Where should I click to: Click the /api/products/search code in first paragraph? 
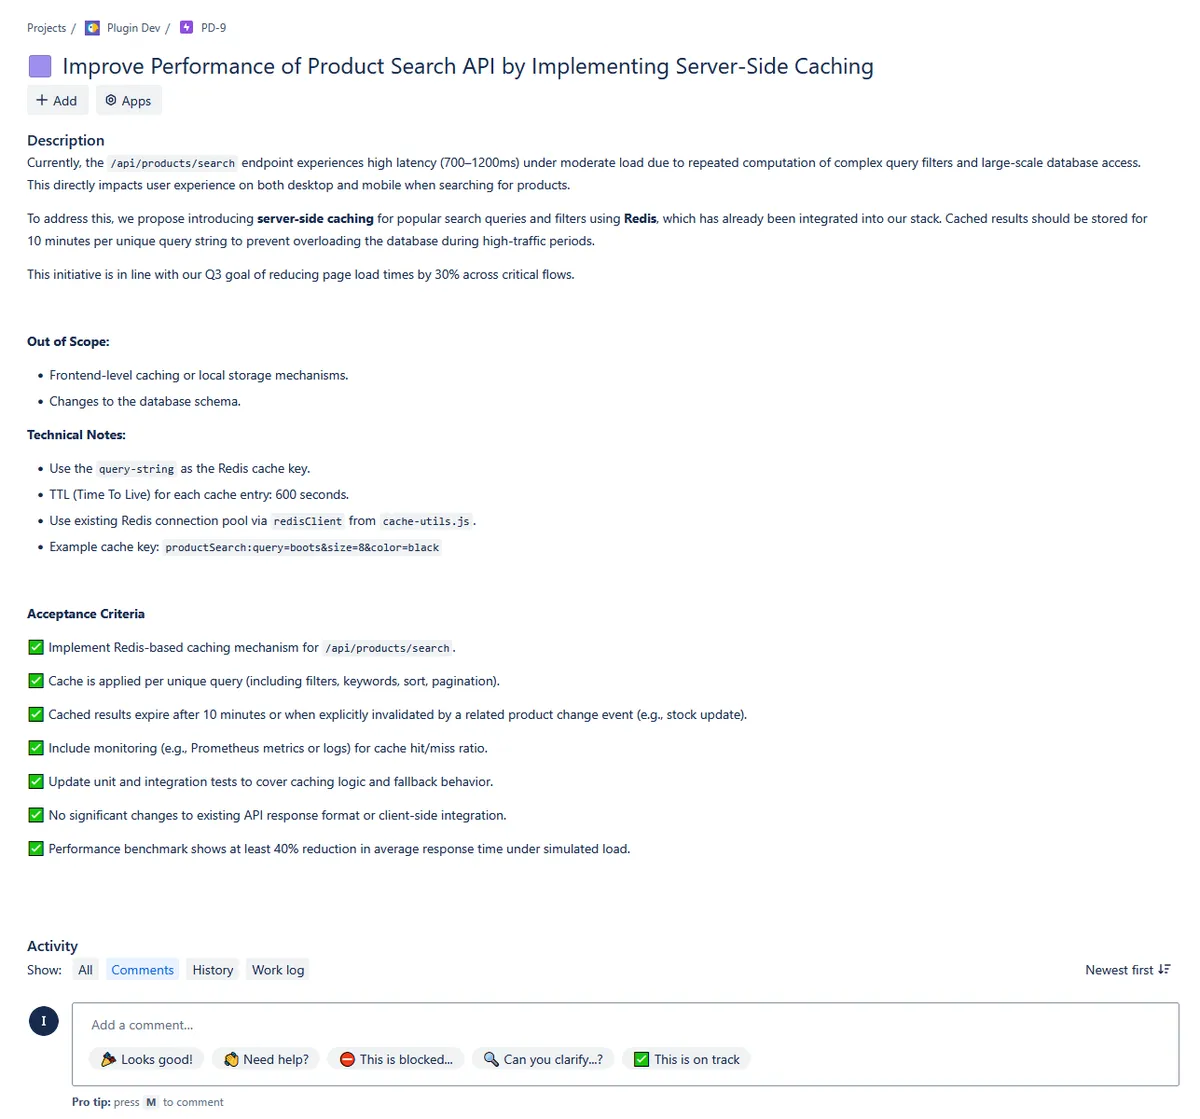coord(172,163)
